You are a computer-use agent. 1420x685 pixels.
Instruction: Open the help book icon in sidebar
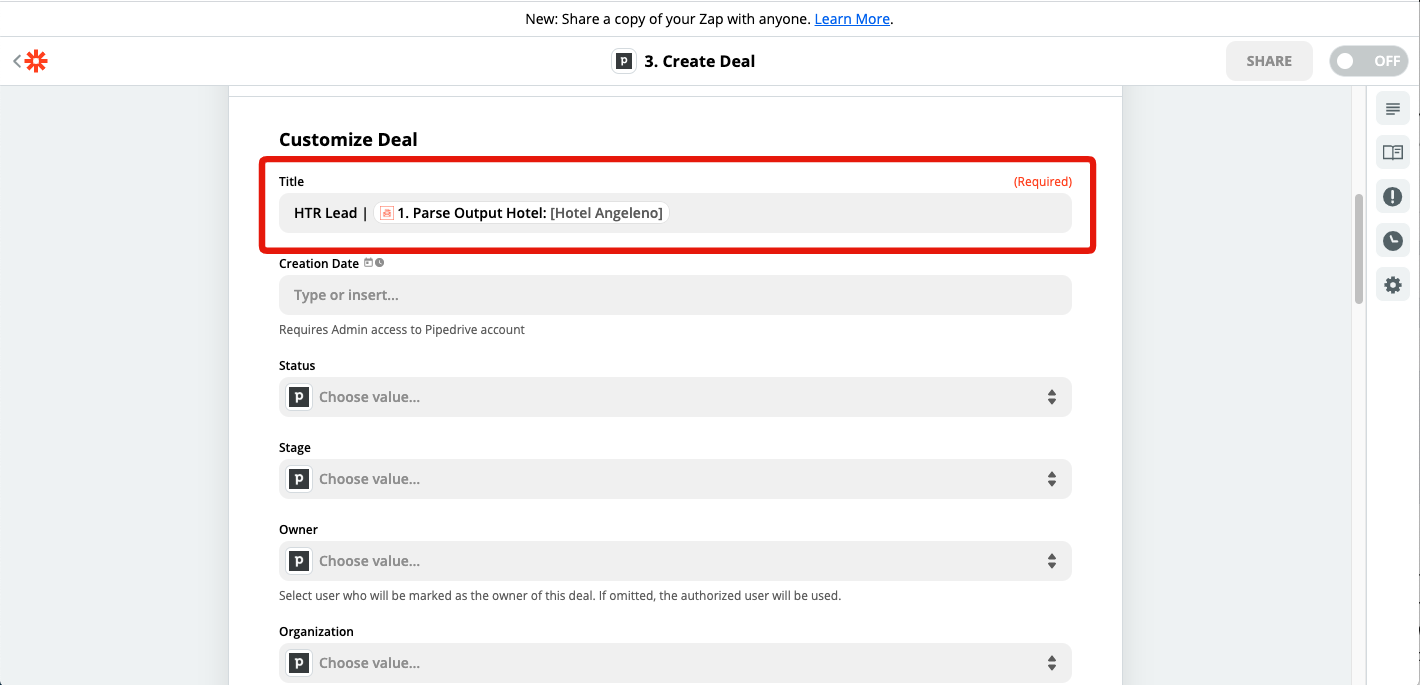[1392, 152]
